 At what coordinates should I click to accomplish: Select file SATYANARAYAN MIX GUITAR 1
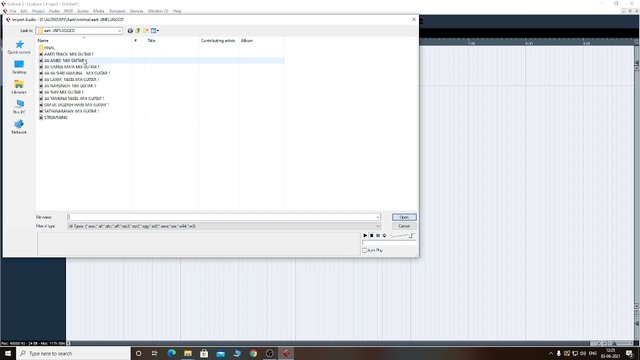[x=69, y=111]
